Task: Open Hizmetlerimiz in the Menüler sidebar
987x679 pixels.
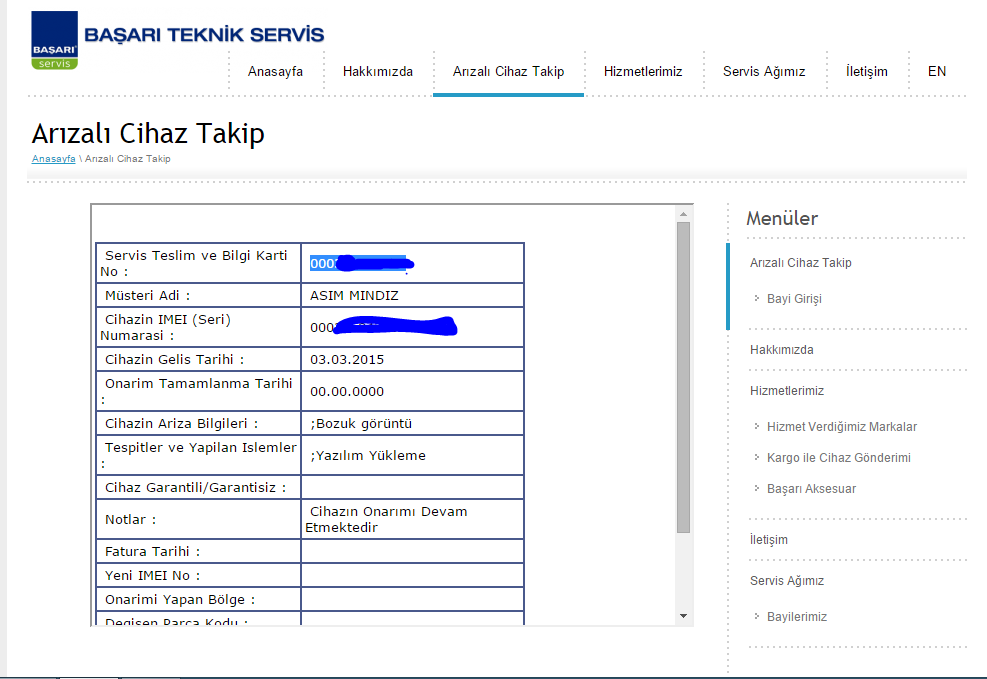Action: click(787, 391)
